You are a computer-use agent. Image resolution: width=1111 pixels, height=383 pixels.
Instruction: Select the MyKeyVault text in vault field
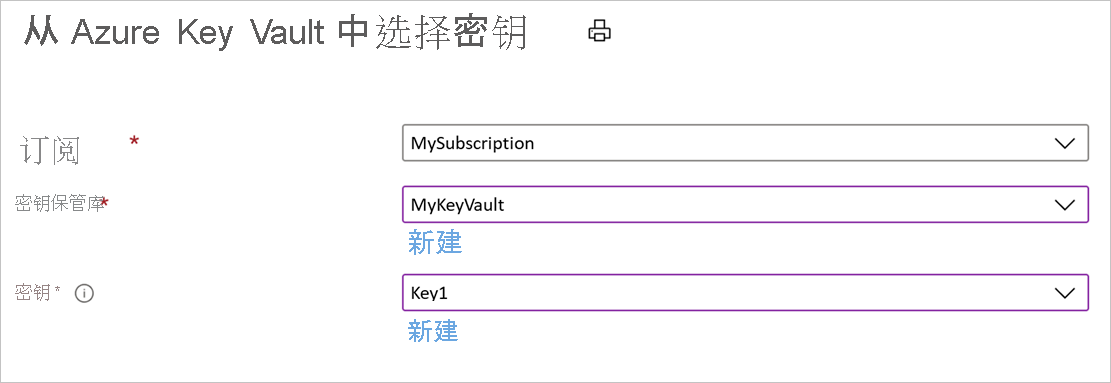click(x=457, y=205)
